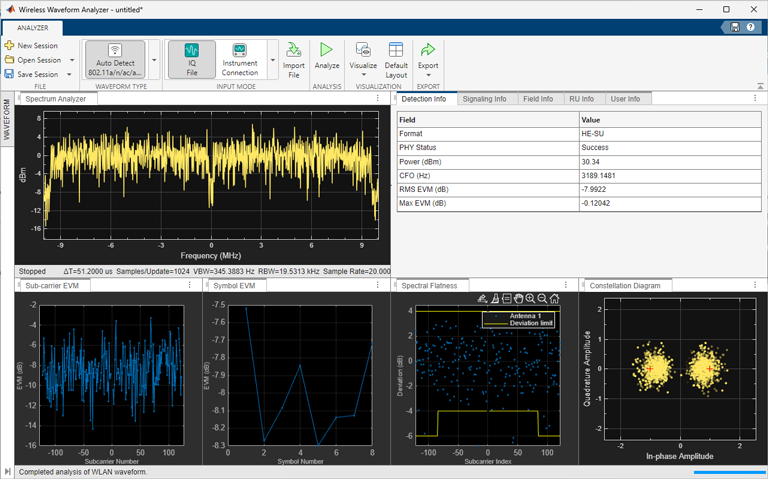This screenshot has height=479, width=768.
Task: Toggle Auto Detect waveform type
Action: [115, 59]
